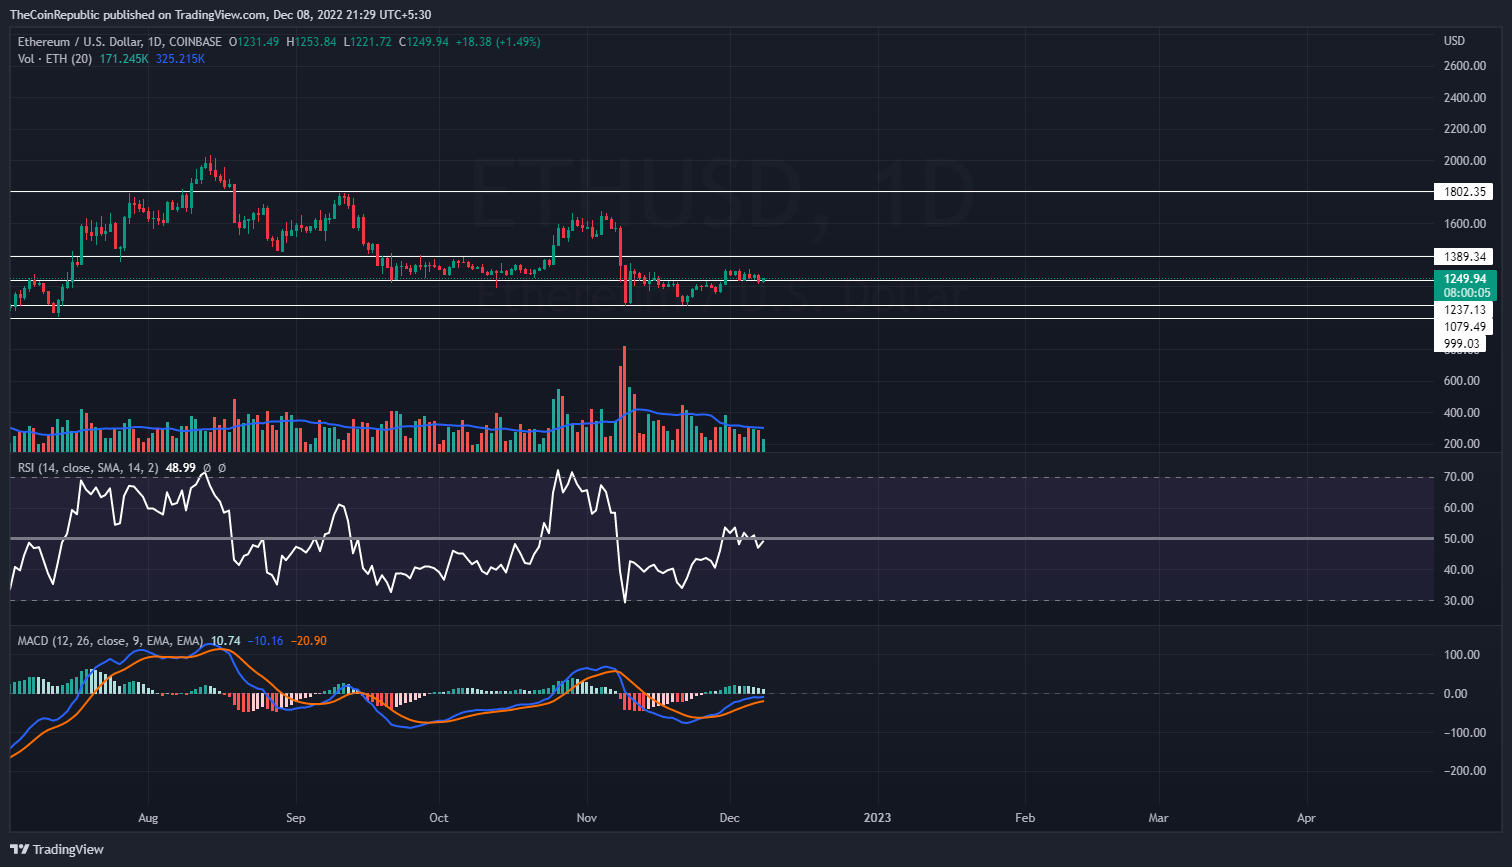Click the Oct label on the time axis
The width and height of the screenshot is (1512, 867).
[439, 817]
